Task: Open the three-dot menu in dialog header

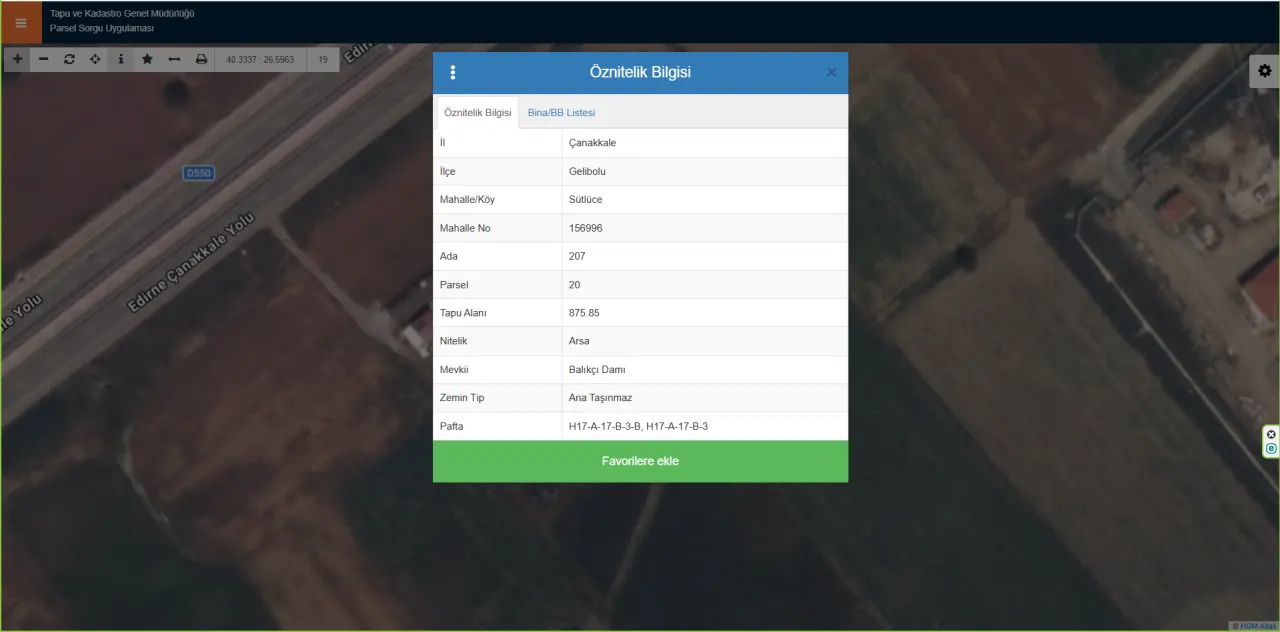Action: 453,72
